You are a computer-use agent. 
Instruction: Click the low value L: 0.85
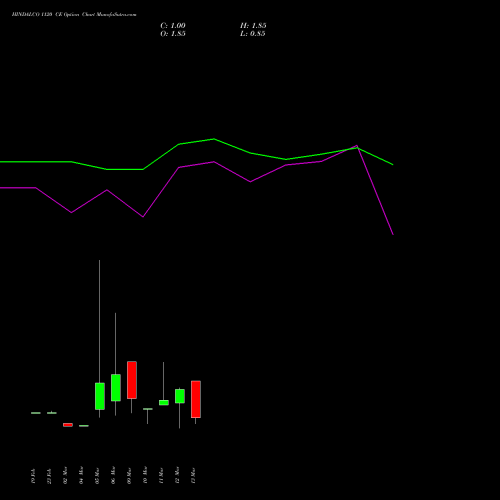pyautogui.click(x=253, y=34)
